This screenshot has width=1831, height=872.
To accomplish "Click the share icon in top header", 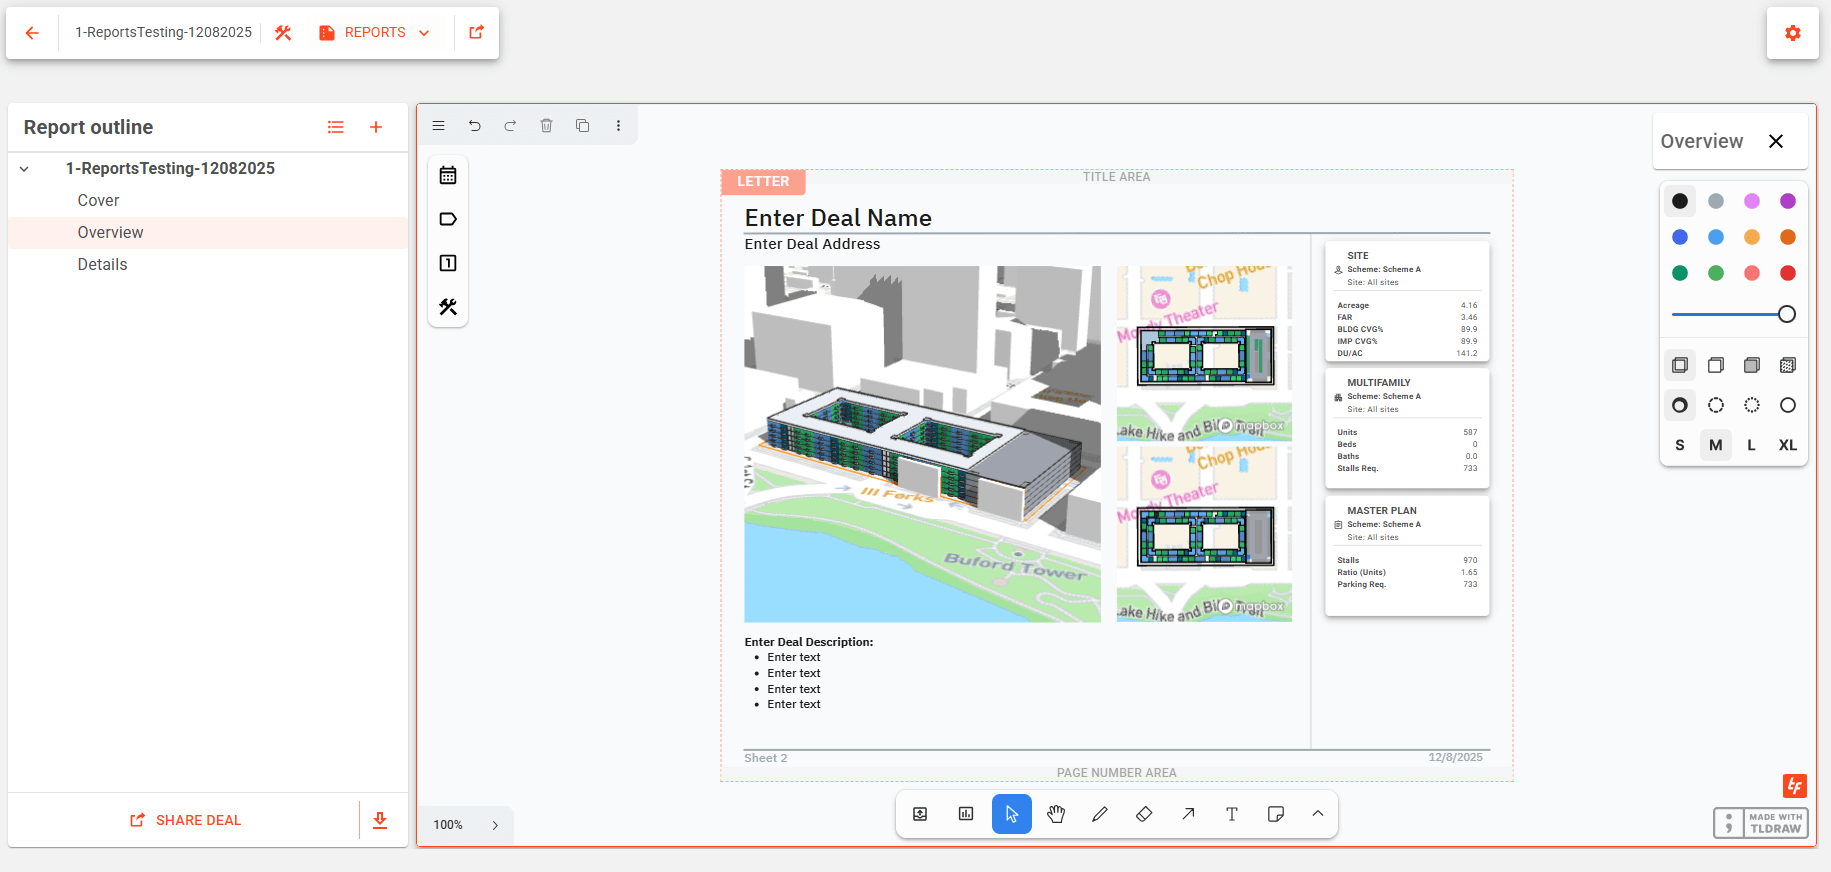I will [477, 33].
